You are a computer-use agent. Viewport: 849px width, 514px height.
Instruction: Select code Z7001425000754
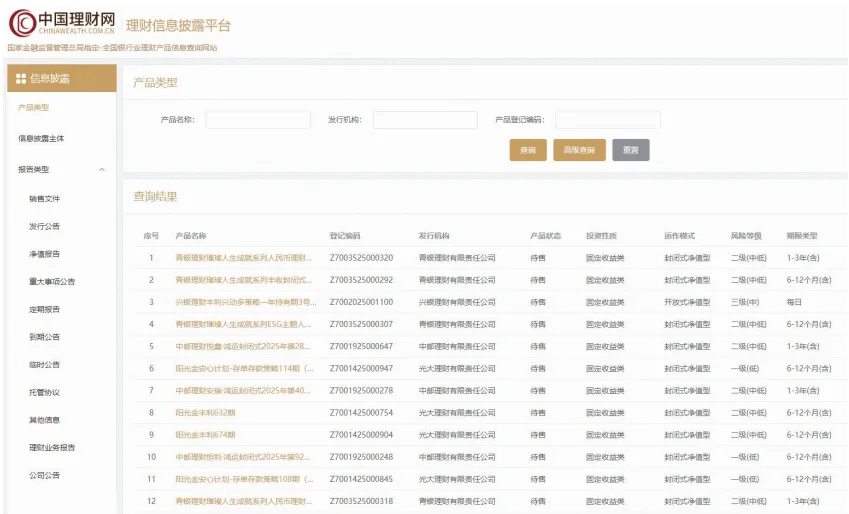tap(361, 412)
